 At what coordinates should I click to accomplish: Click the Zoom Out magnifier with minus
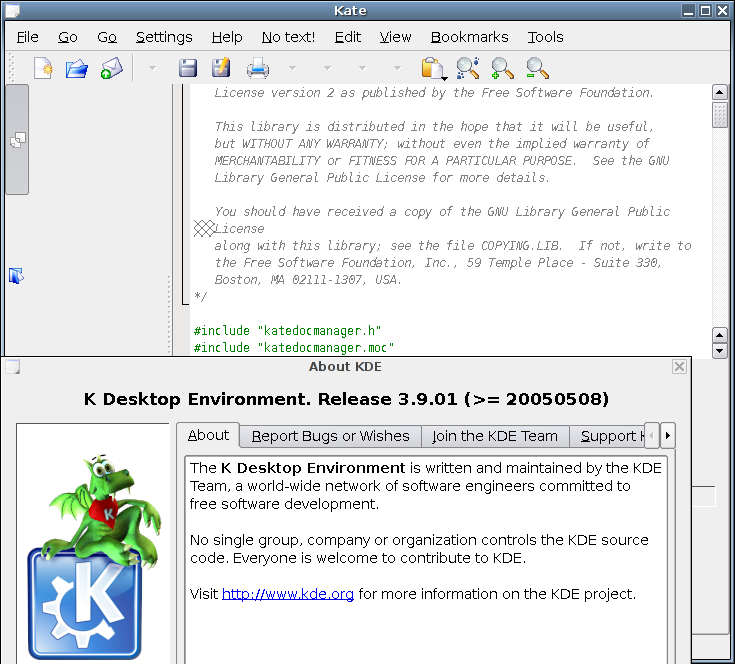click(x=537, y=68)
